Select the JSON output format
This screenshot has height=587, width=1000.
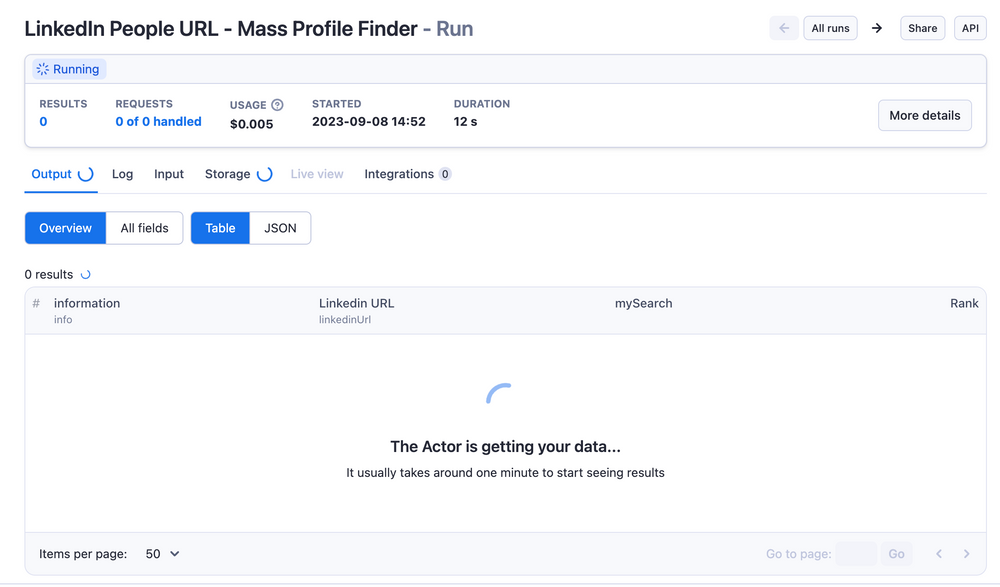coord(280,228)
